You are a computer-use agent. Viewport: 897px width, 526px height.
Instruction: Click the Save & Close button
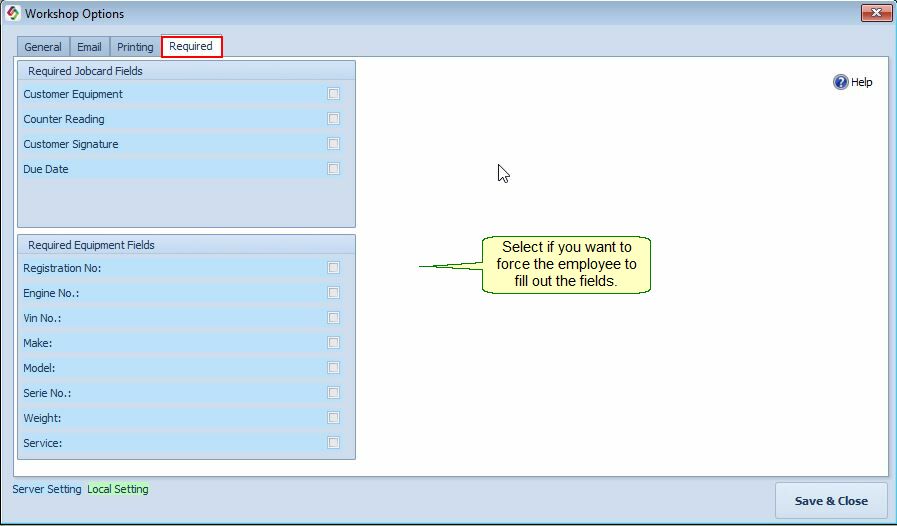tap(831, 501)
